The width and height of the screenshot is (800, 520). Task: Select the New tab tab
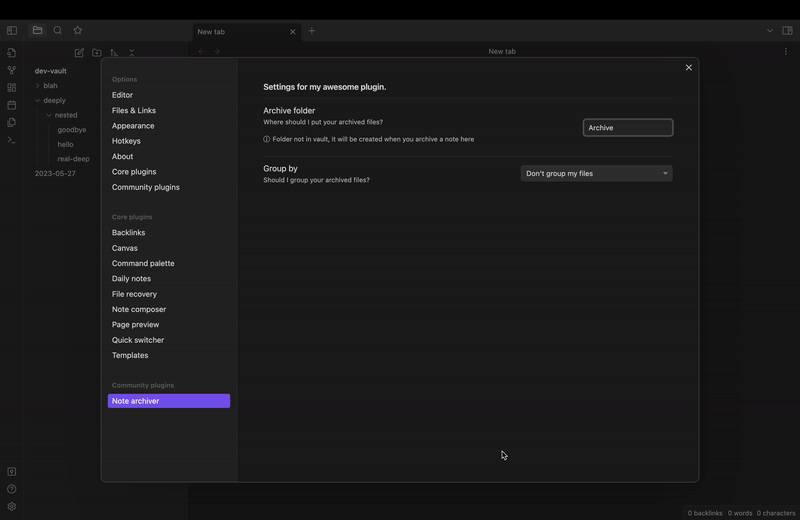click(x=247, y=32)
